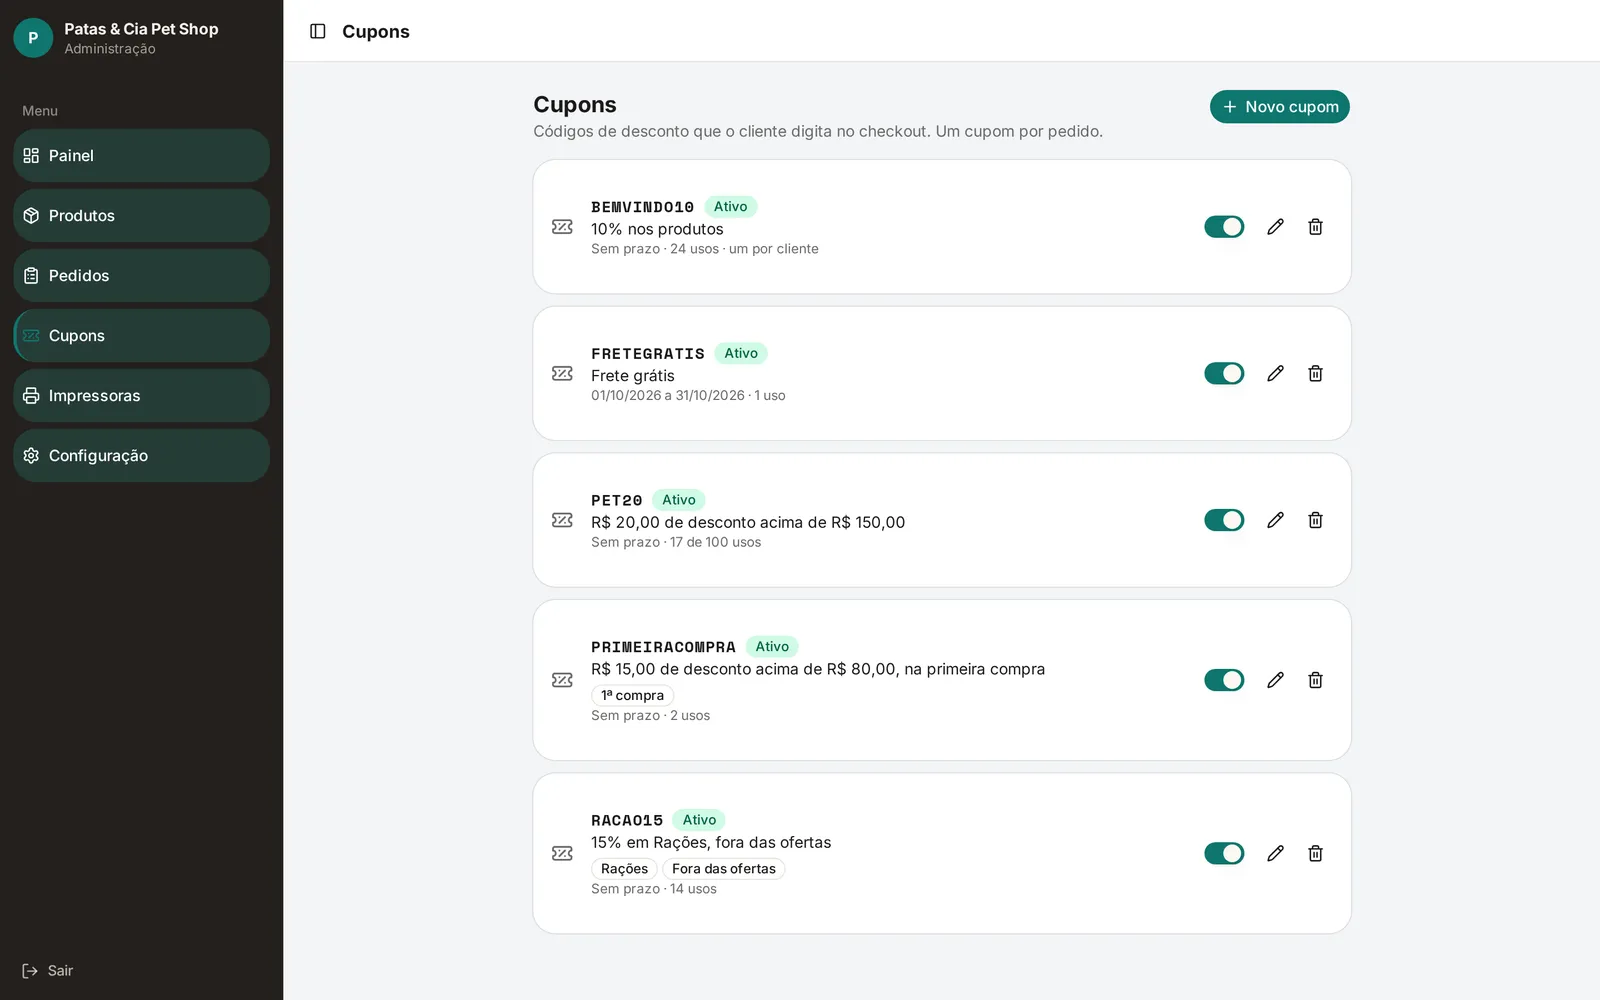1600x1000 pixels.
Task: Click the Patas & Cia avatar logo
Action: [33, 38]
